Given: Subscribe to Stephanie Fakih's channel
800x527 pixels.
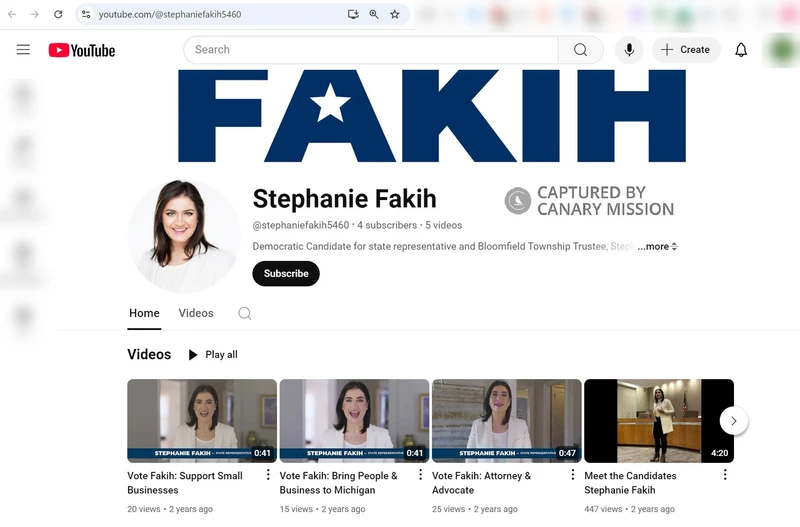Looking at the screenshot, I should [x=286, y=273].
